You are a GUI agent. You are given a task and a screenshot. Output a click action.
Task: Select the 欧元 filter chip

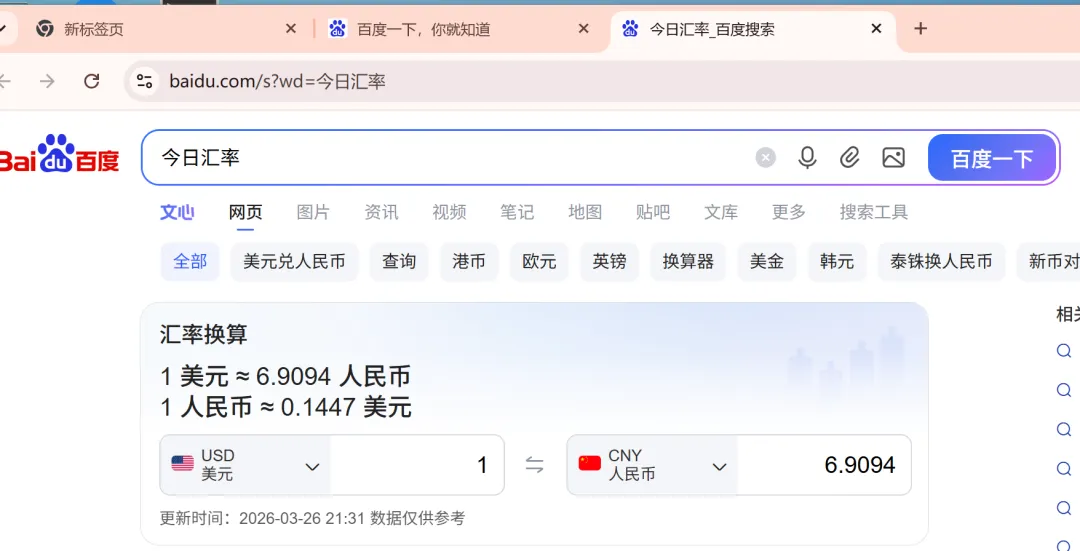click(x=539, y=262)
